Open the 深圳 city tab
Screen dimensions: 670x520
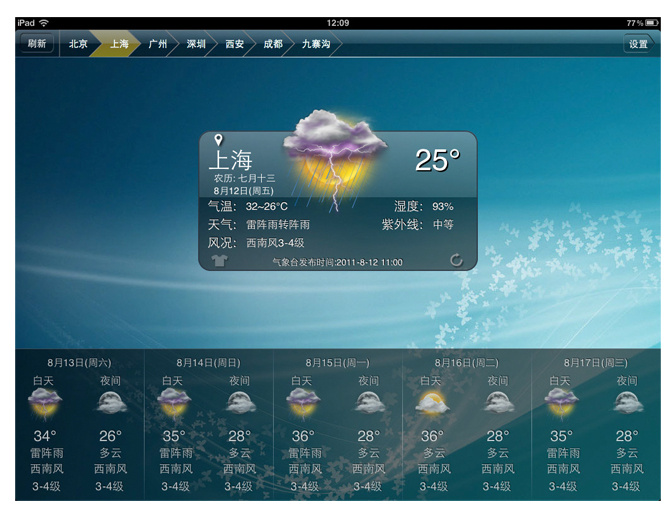coord(196,44)
